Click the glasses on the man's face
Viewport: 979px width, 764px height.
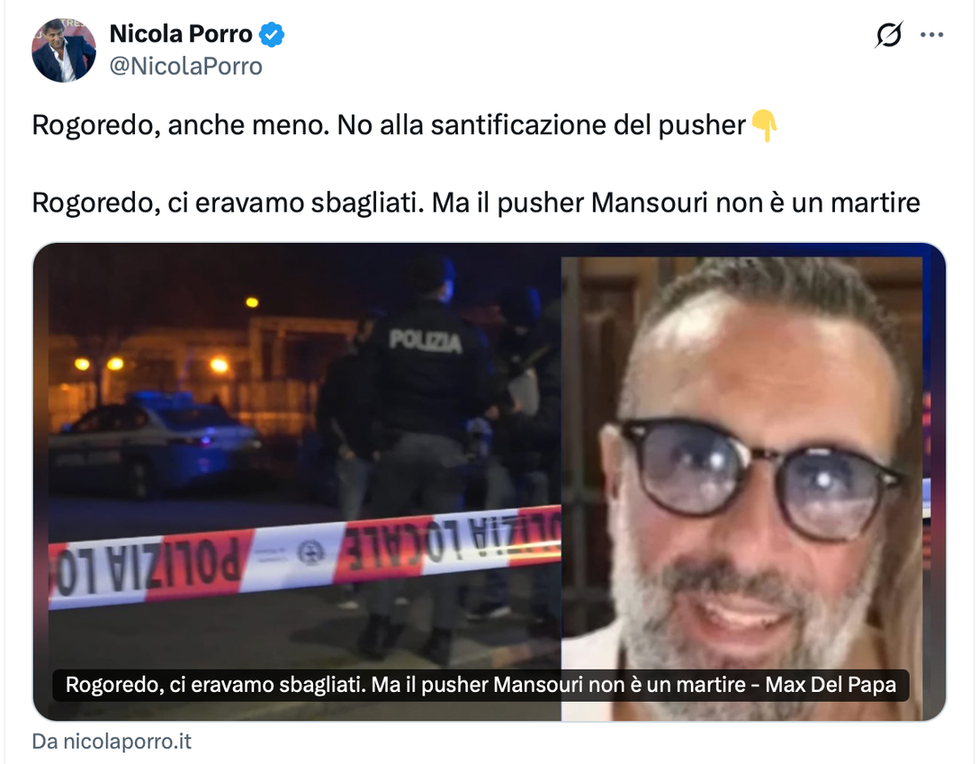coord(754,476)
